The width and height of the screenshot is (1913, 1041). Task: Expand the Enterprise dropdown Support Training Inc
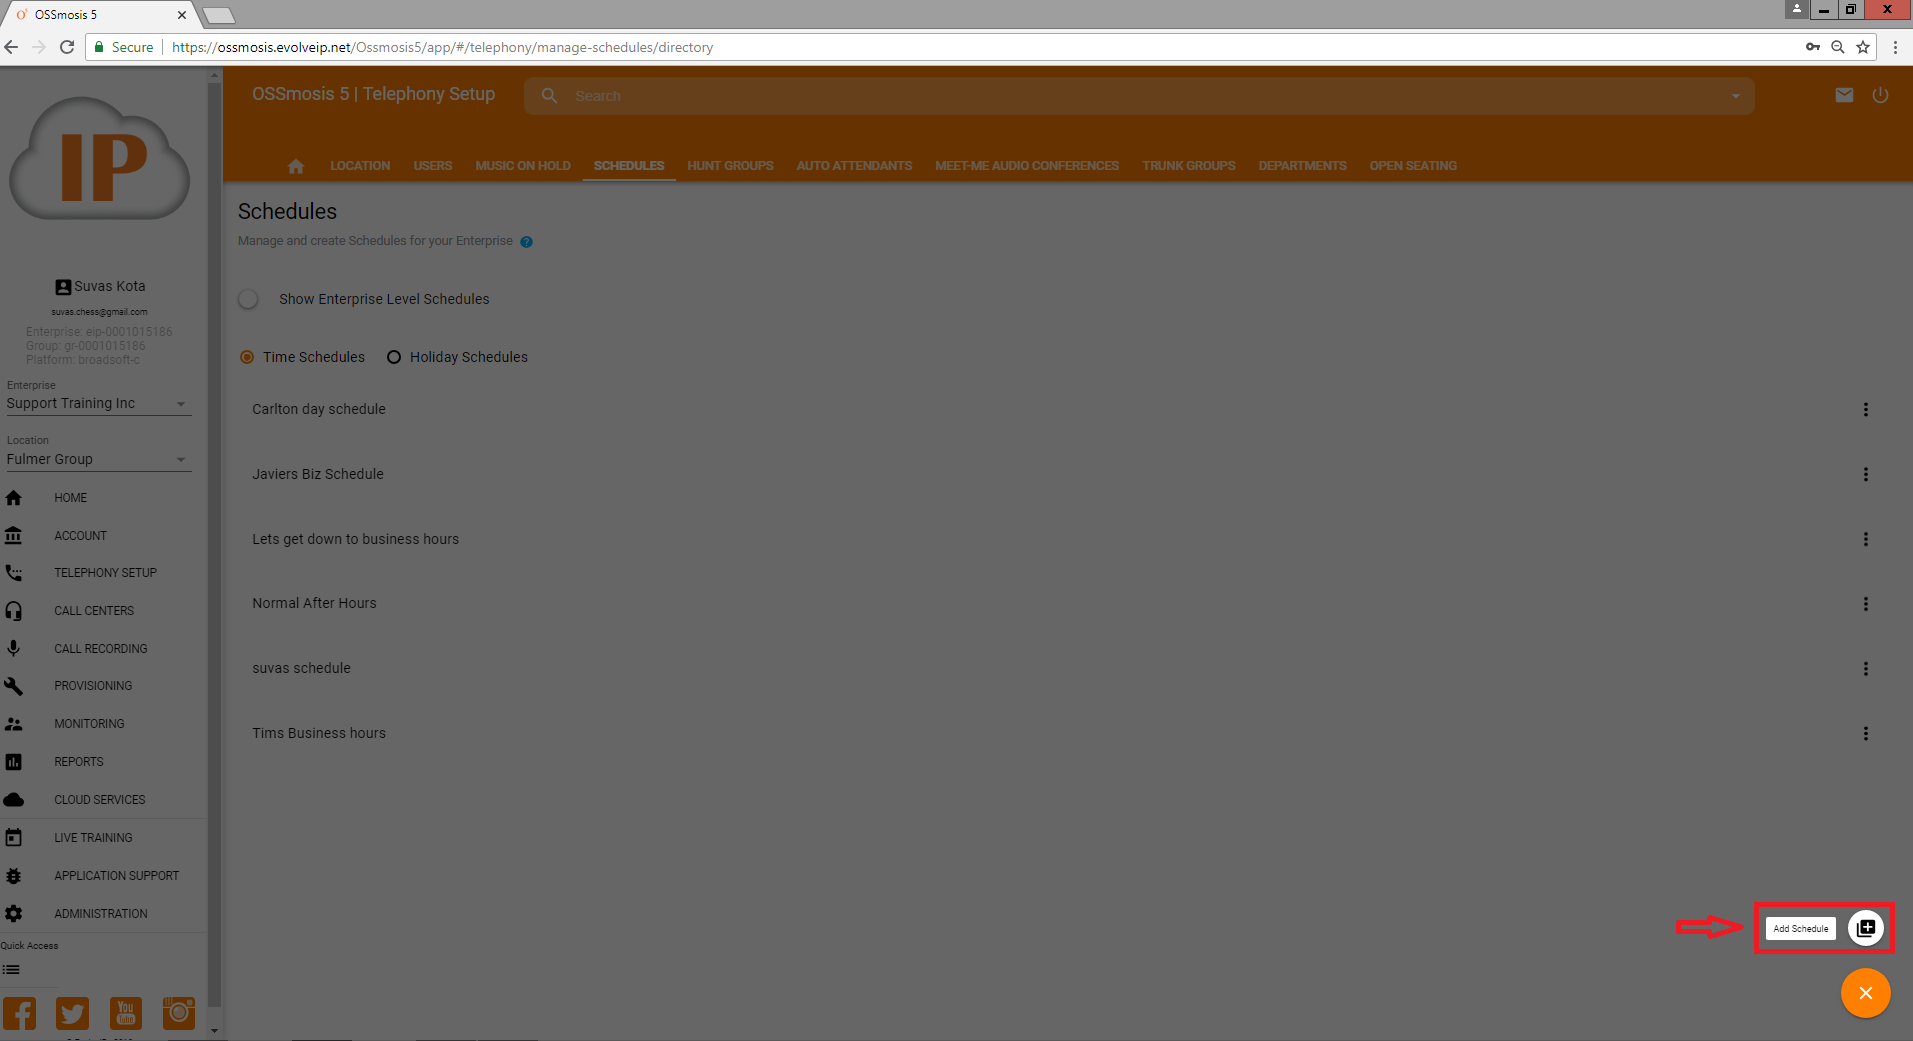click(x=97, y=404)
